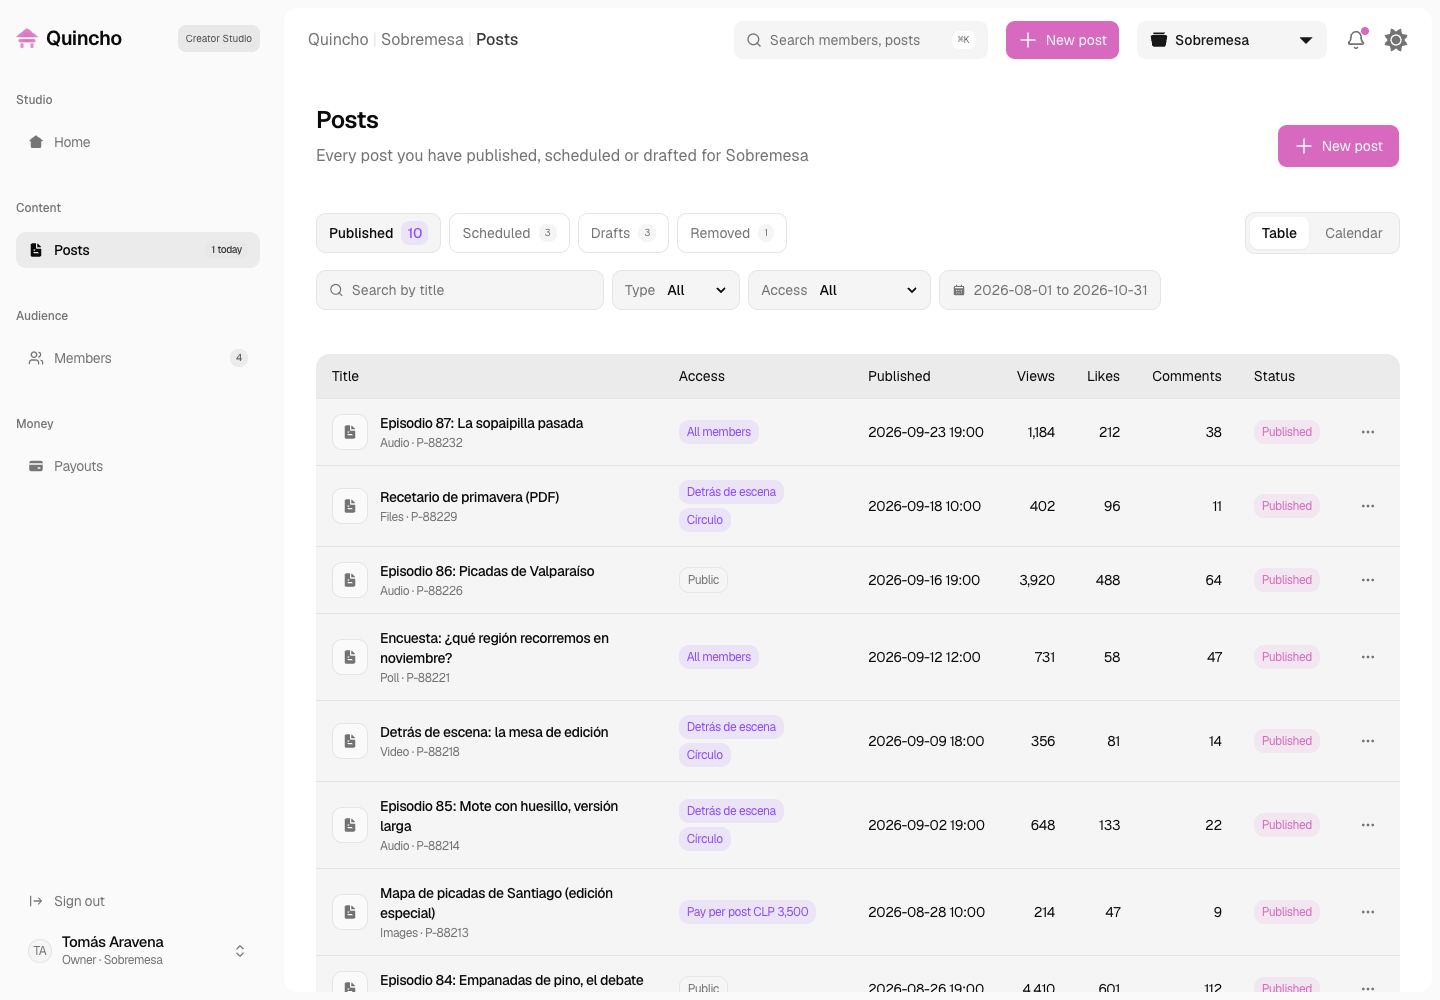1440x1000 pixels.
Task: Switch to Calendar view
Action: point(1354,233)
